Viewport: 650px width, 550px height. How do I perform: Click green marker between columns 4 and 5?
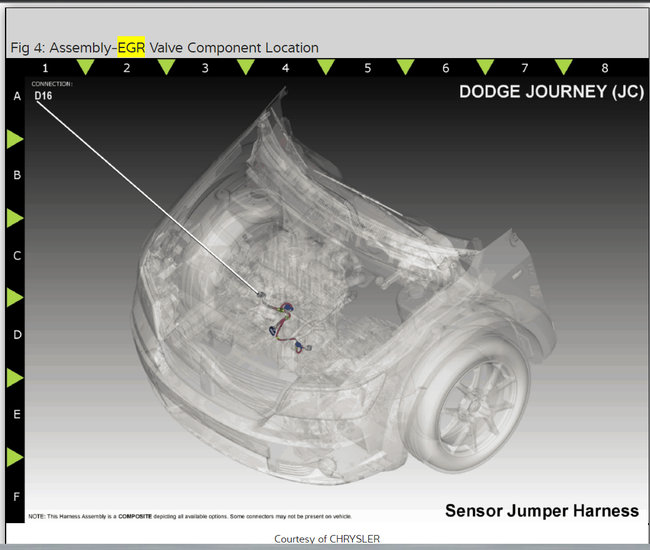326,66
